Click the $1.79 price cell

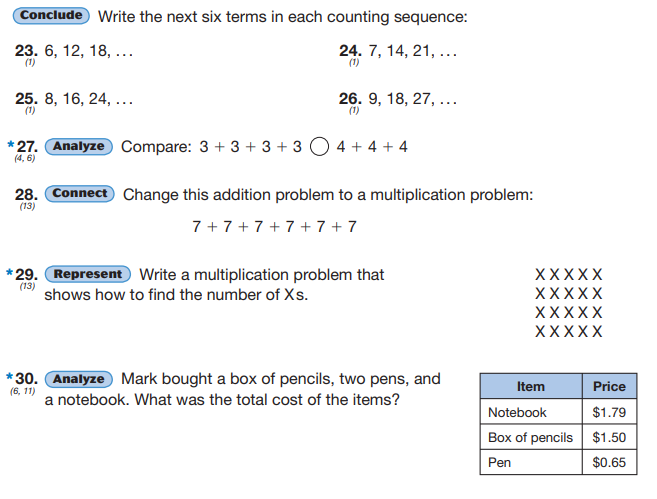click(x=609, y=412)
